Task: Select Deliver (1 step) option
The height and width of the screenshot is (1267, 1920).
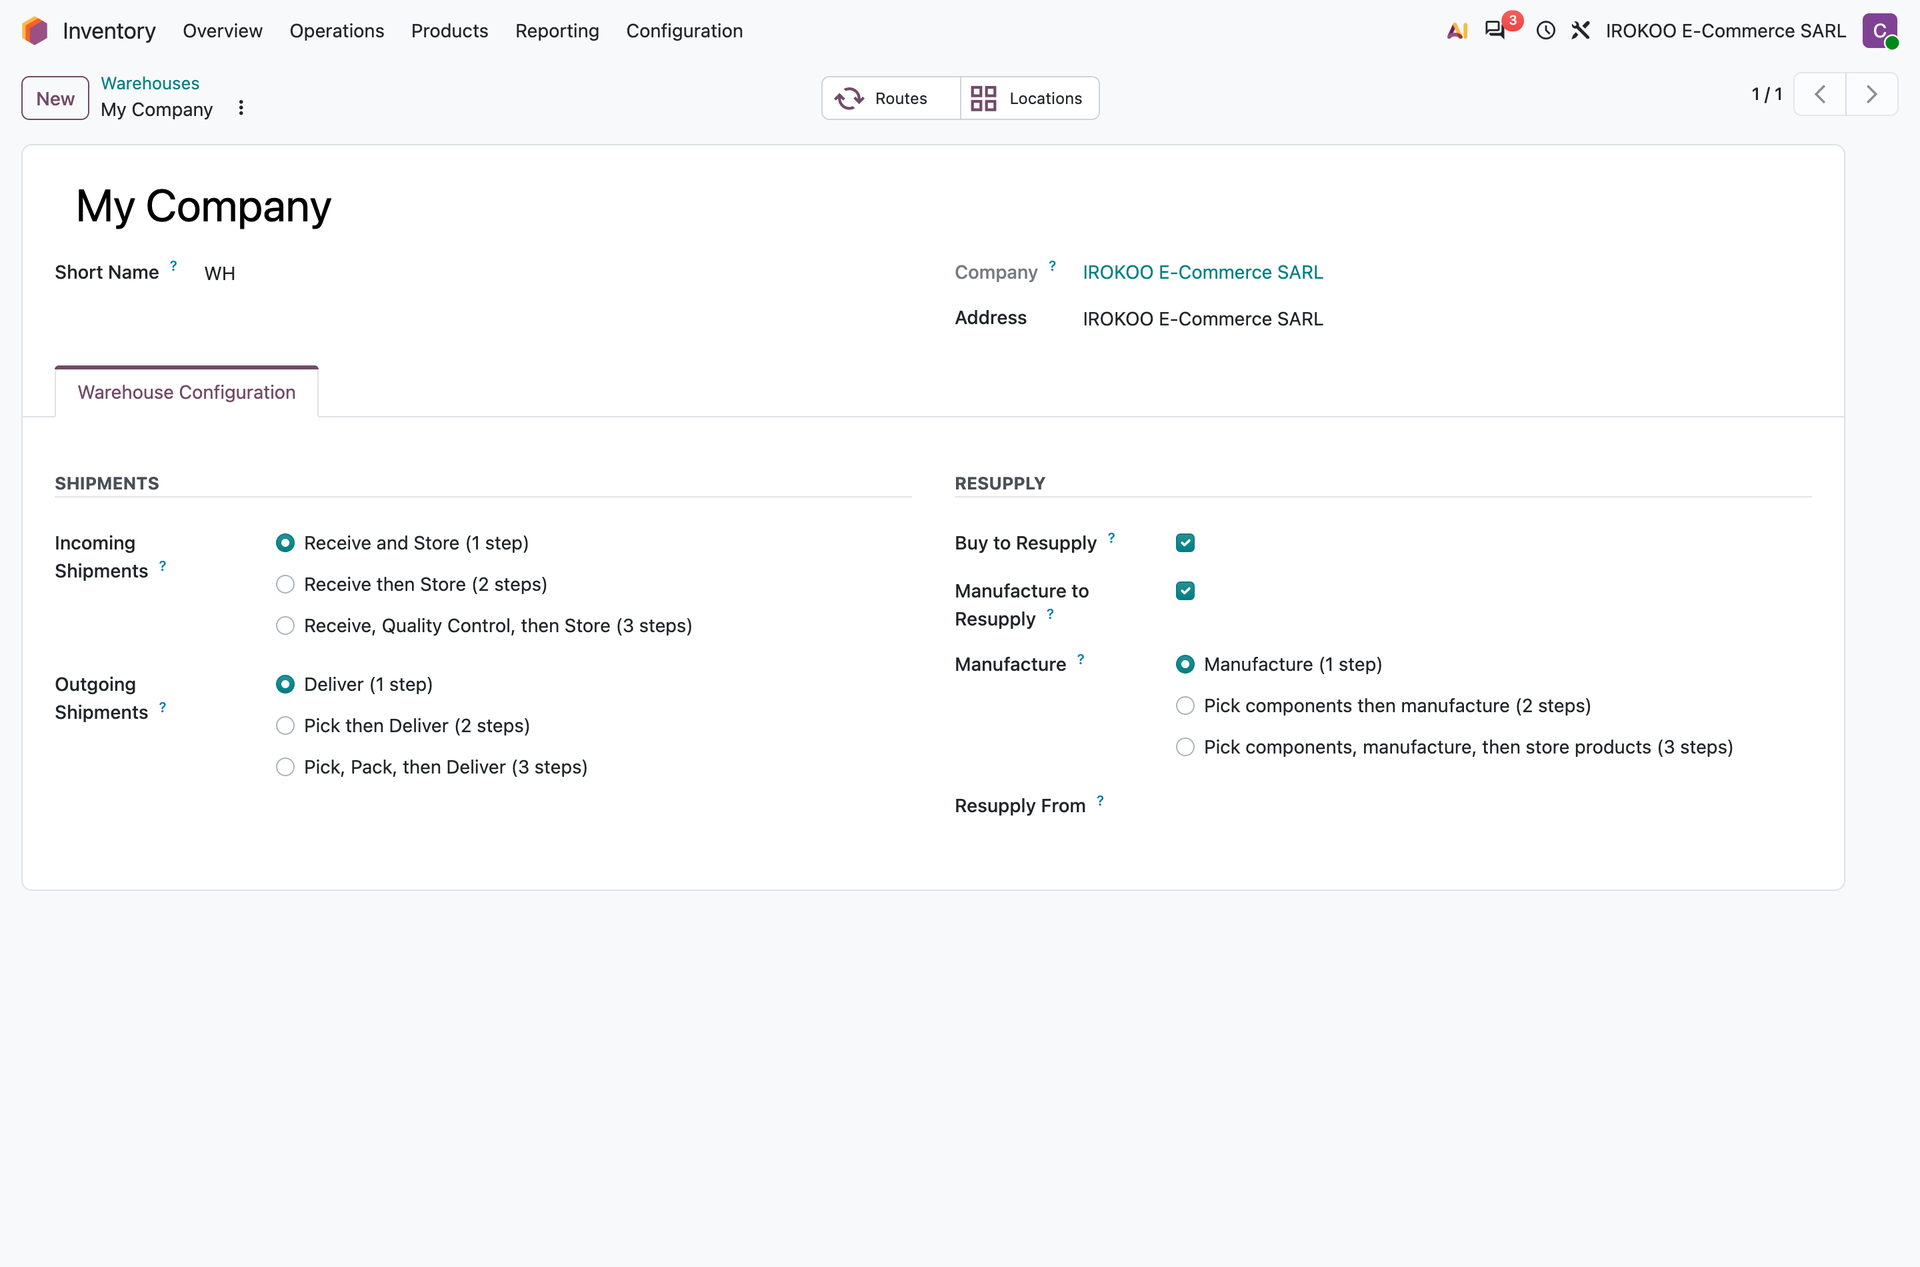Action: (286, 685)
